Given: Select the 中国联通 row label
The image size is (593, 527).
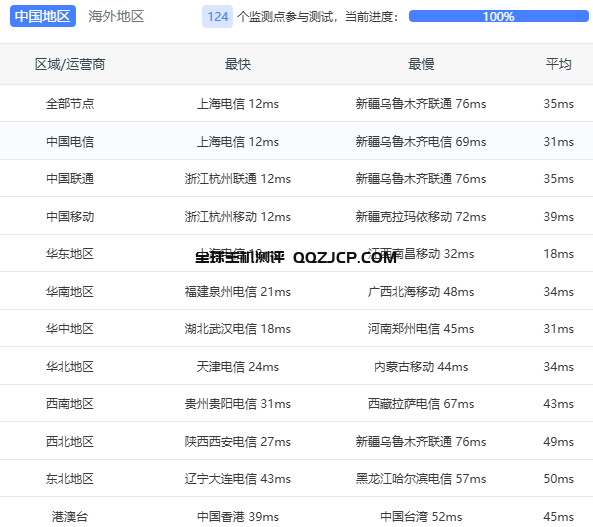Looking at the screenshot, I should (70, 179).
